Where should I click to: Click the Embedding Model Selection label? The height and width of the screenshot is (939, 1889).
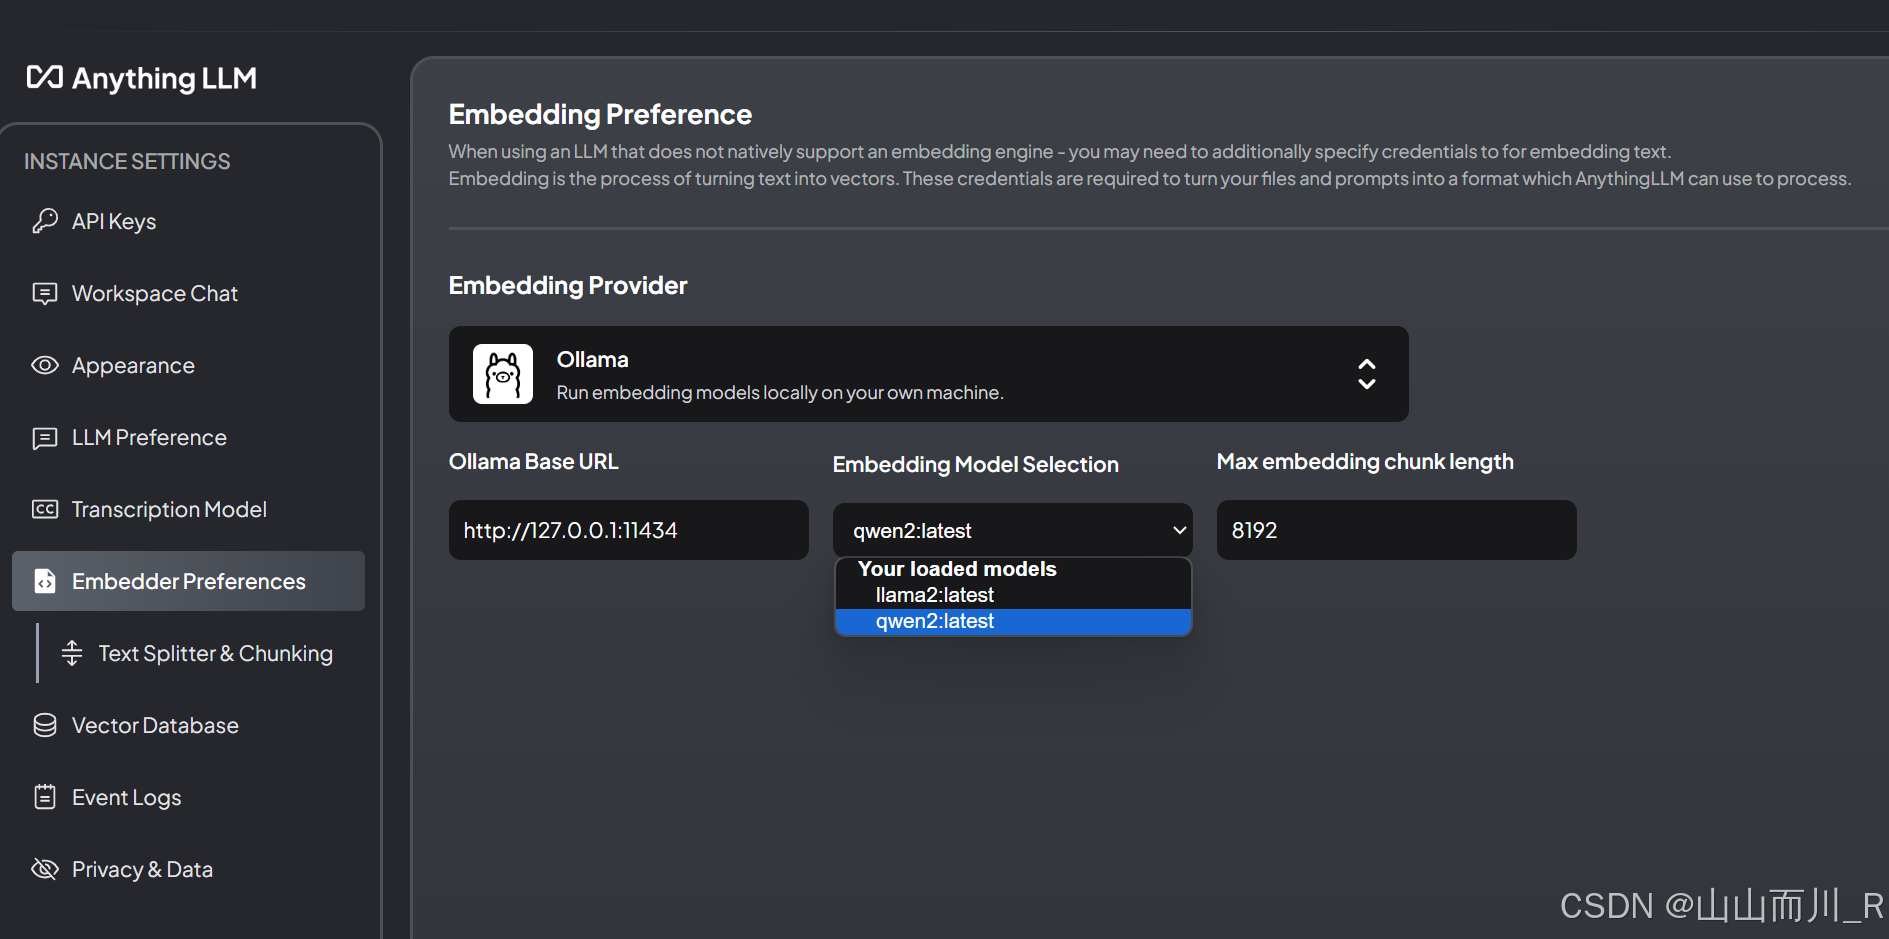coord(976,465)
